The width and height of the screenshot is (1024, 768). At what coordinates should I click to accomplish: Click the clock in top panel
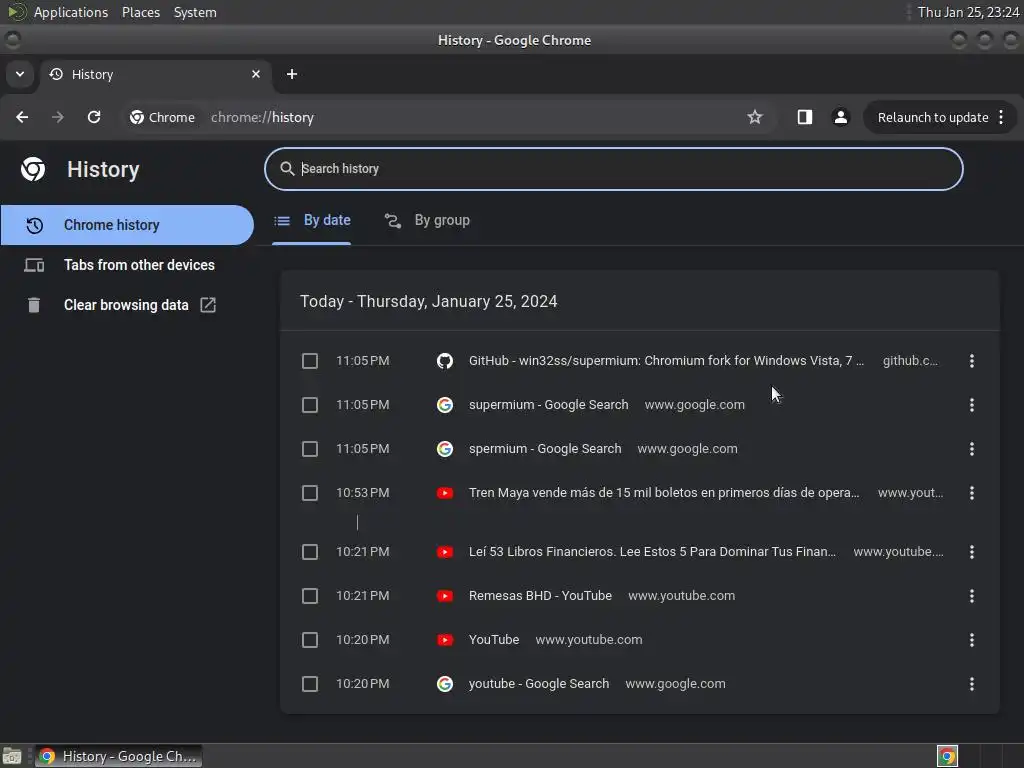point(968,12)
